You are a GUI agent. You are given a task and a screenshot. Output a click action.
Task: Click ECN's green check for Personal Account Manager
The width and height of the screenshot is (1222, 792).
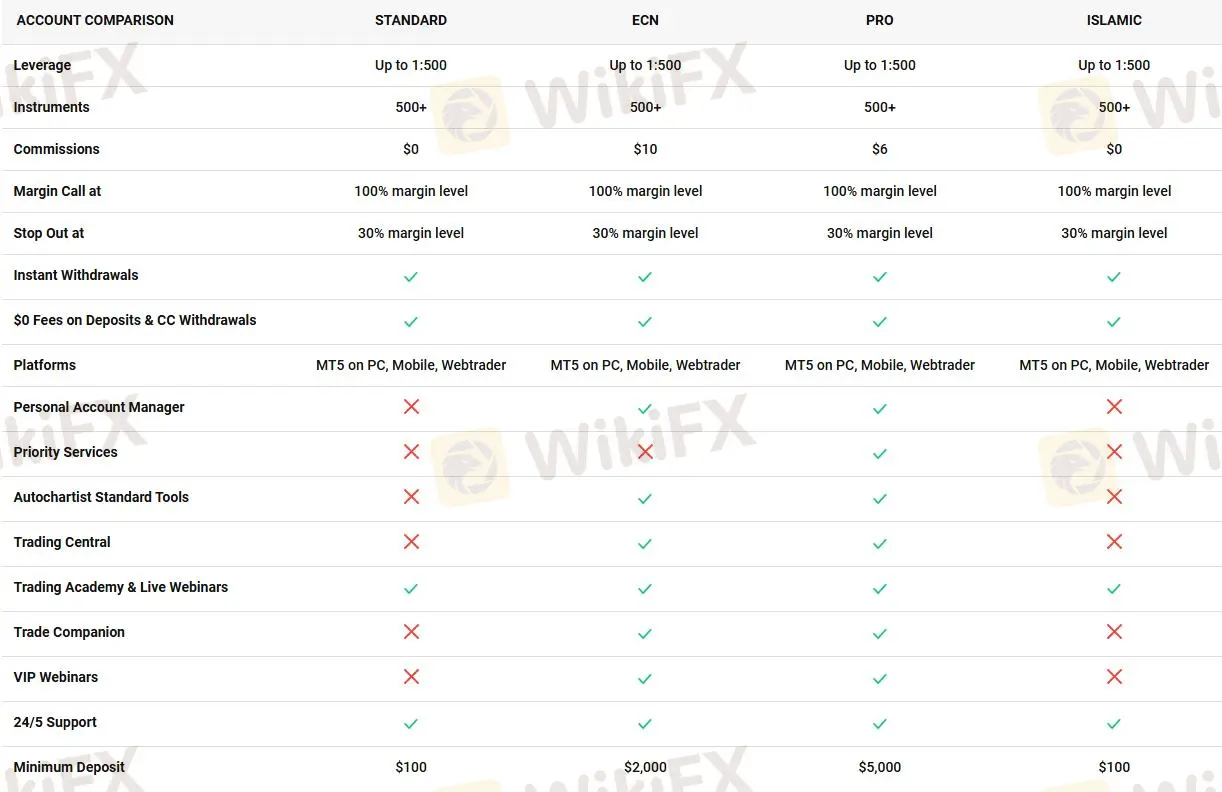[x=645, y=409]
